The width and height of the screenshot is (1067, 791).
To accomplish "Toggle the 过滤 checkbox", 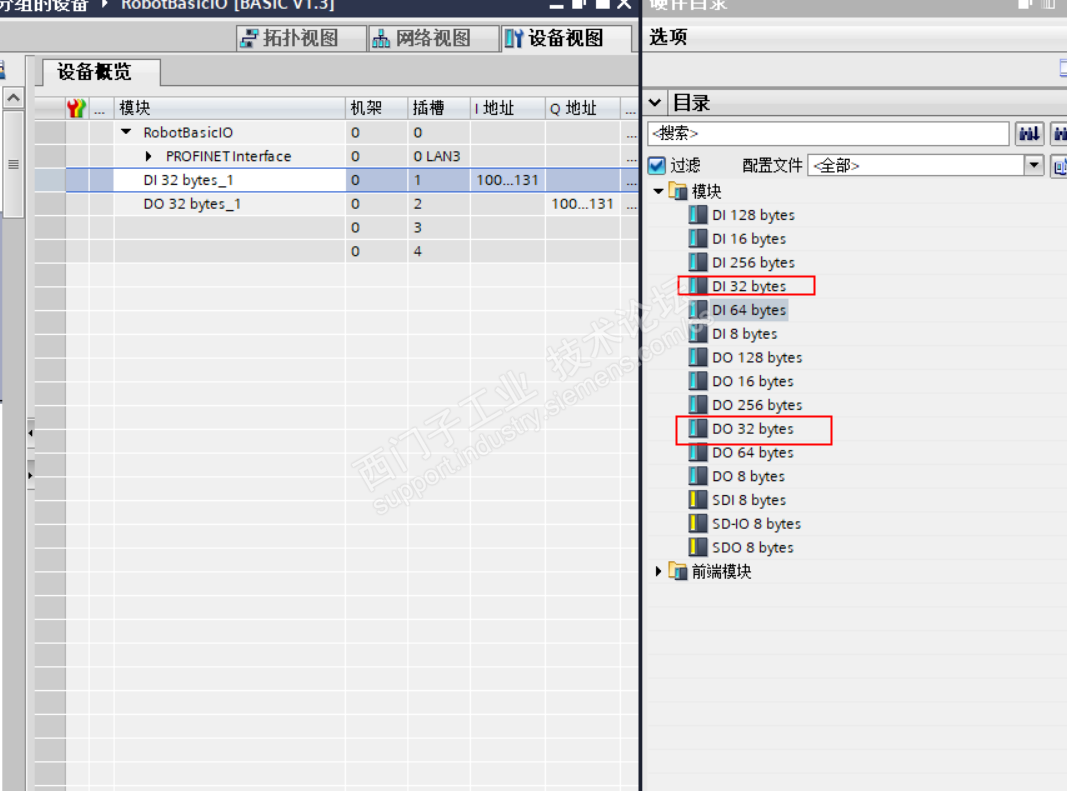I will [x=657, y=165].
